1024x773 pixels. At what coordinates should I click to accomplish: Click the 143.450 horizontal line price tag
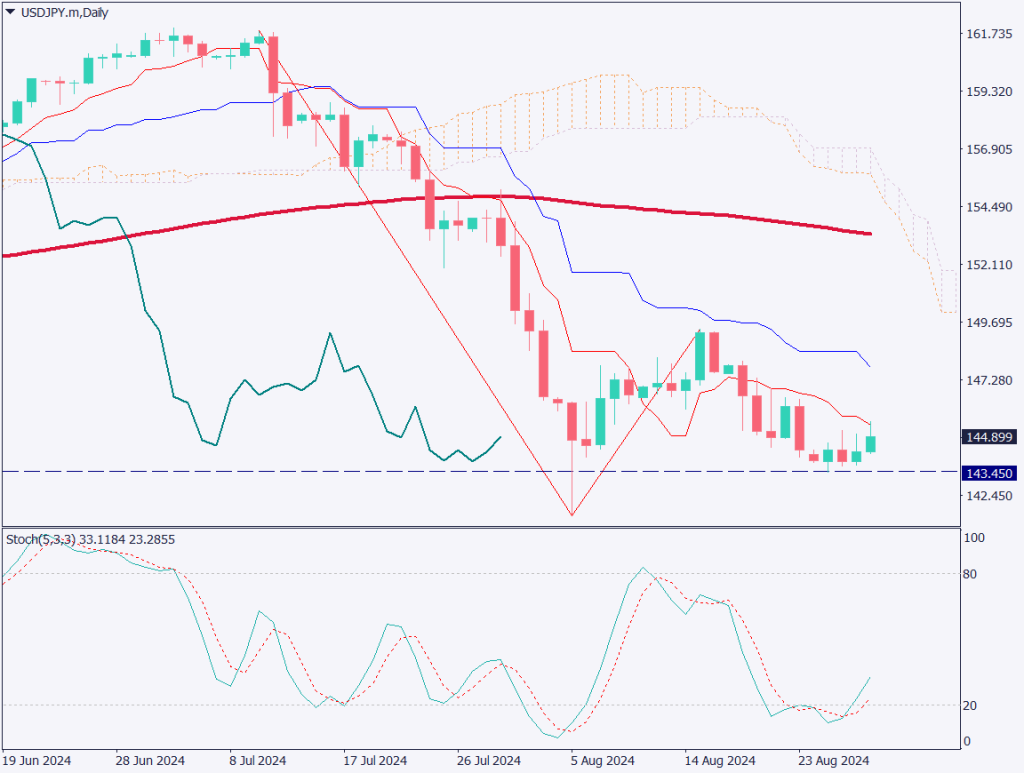point(988,472)
